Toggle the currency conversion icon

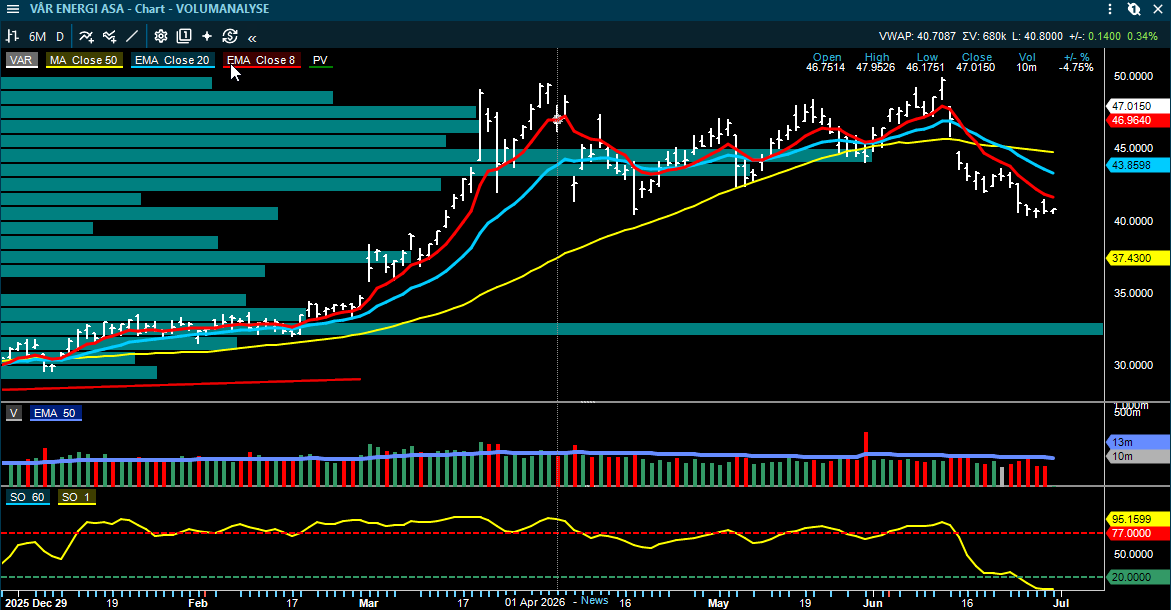[230, 36]
